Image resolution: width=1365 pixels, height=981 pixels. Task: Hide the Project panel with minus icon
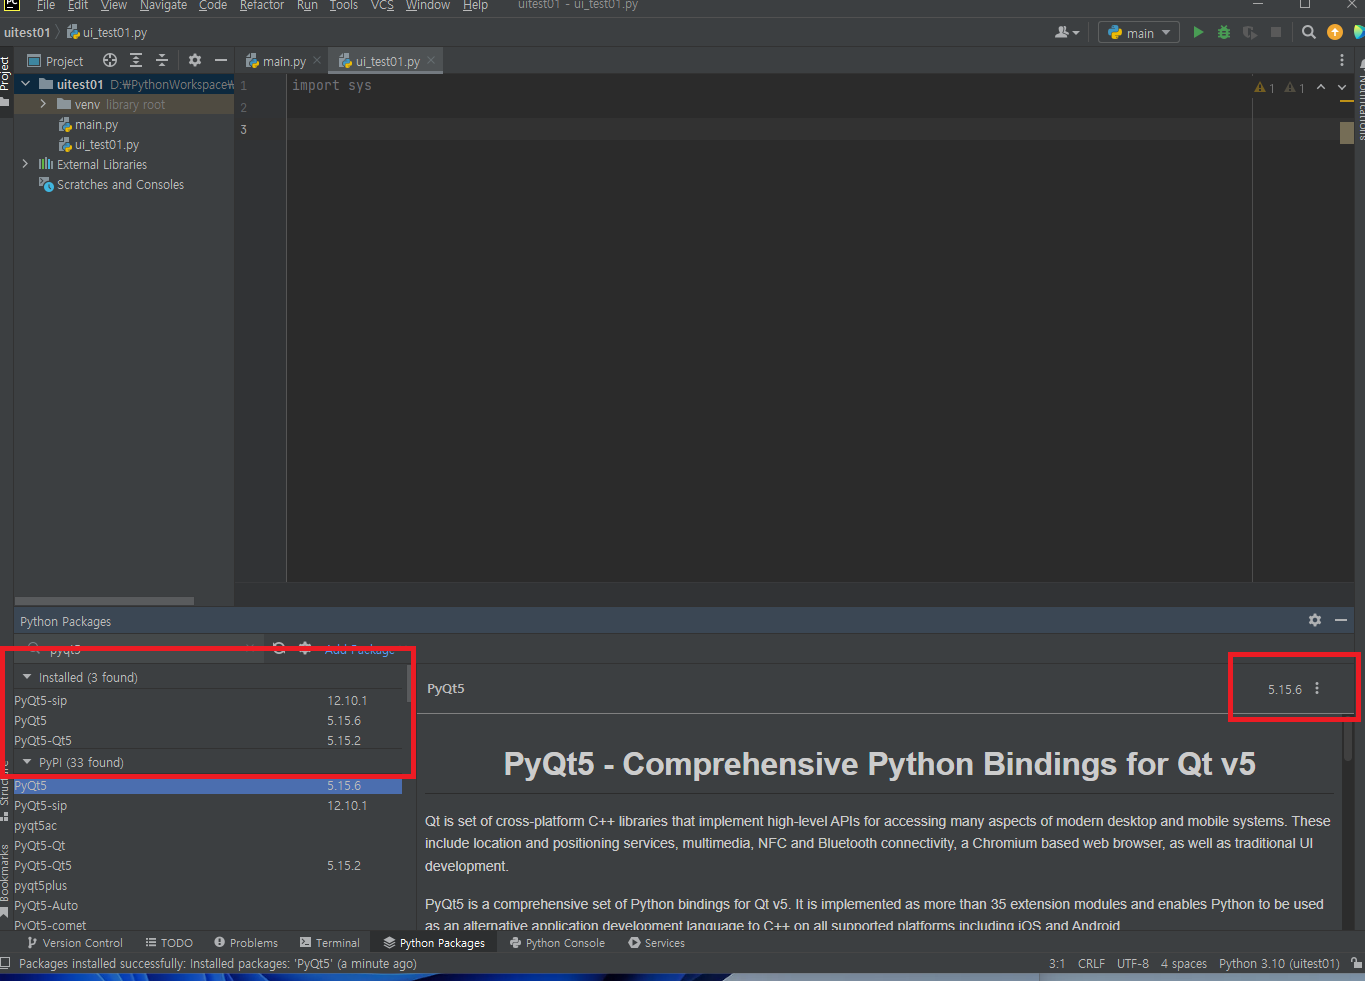click(221, 60)
